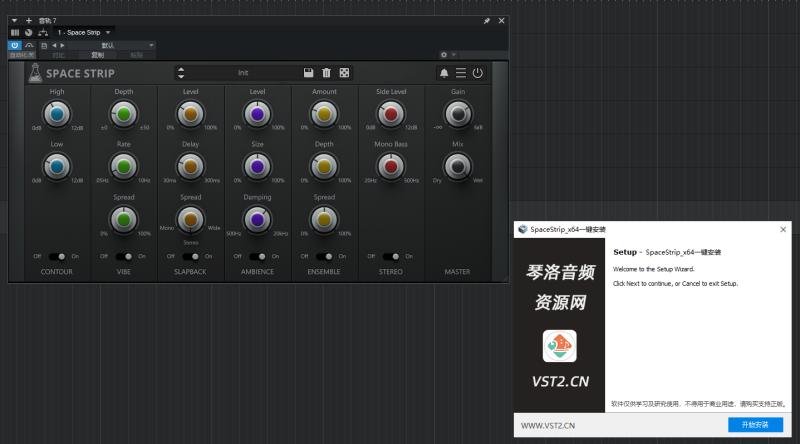This screenshot has height=444, width=800.
Task: Click the round host icon beside routing
Action: click(x=29, y=33)
